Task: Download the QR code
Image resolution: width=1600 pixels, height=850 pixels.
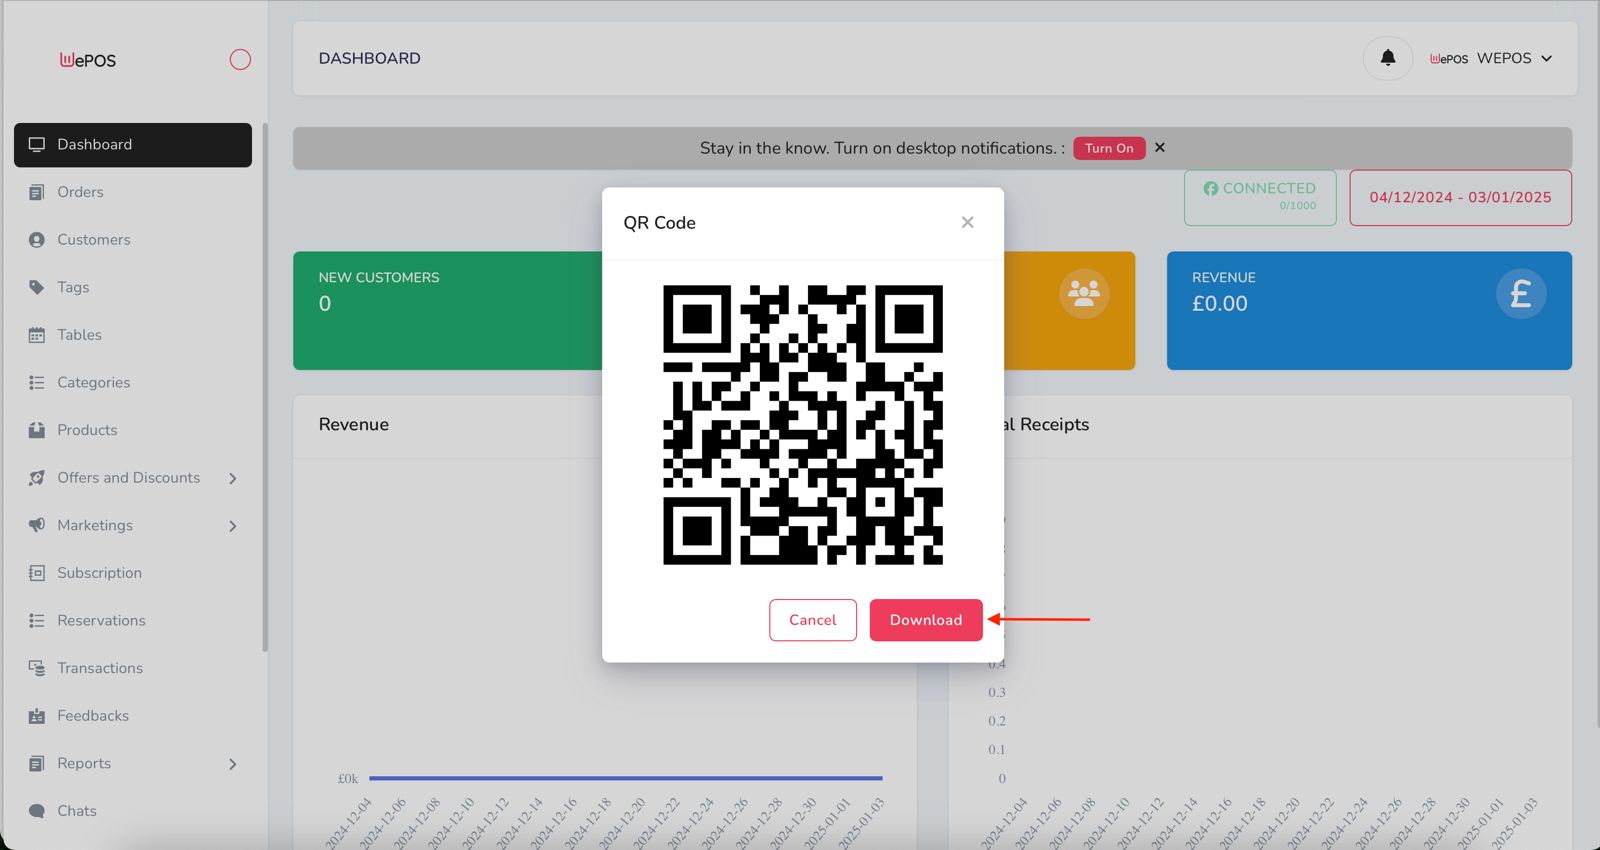Action: pyautogui.click(x=926, y=620)
